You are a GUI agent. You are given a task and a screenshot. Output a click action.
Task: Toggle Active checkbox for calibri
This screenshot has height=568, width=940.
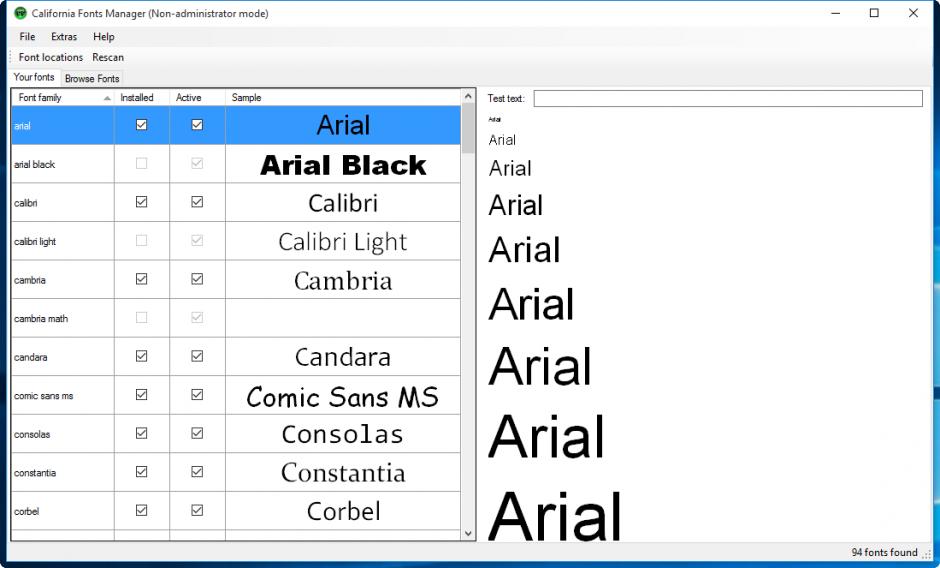pyautogui.click(x=197, y=202)
